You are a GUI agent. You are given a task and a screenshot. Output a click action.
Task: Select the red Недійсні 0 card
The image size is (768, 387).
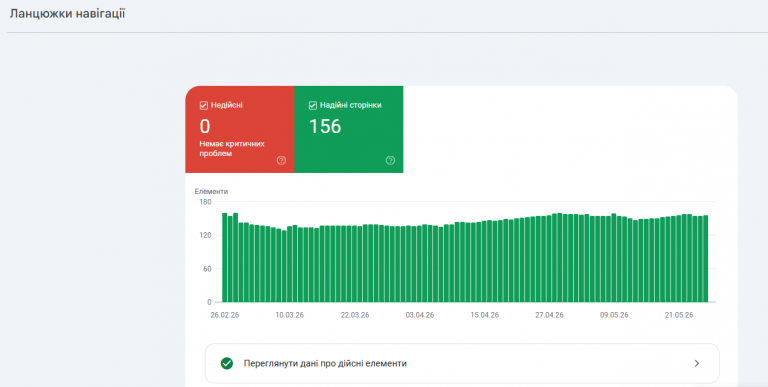[x=240, y=129]
